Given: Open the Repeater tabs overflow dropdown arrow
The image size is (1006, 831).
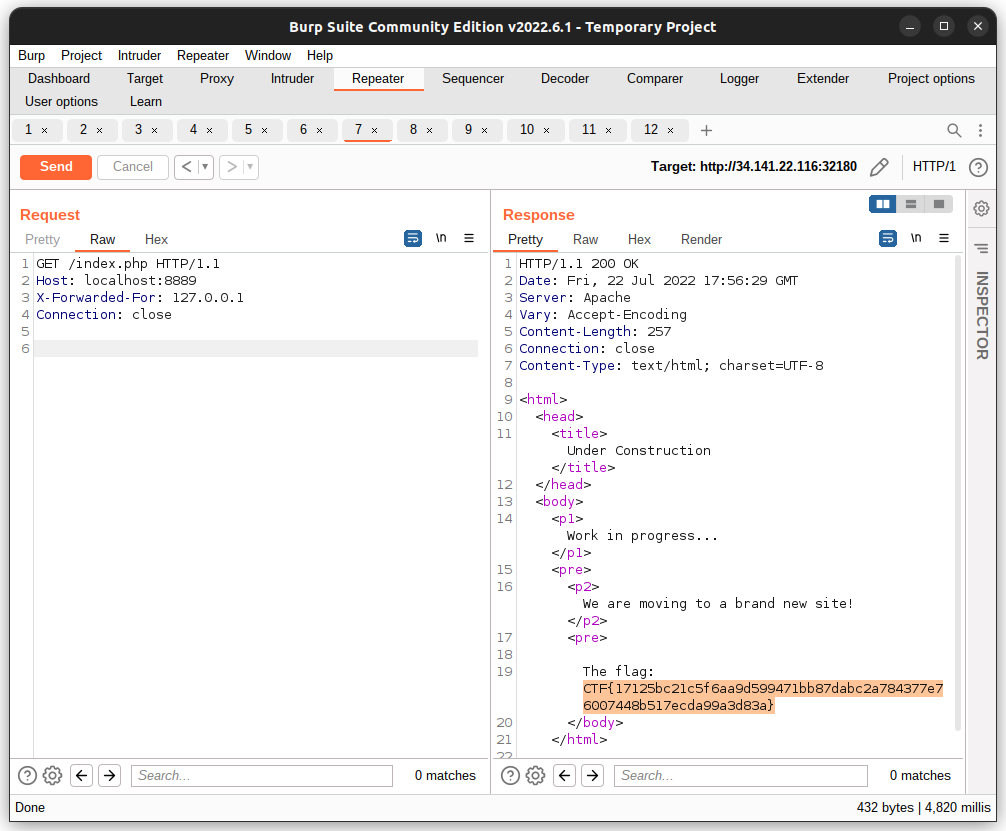Looking at the screenshot, I should (x=981, y=130).
